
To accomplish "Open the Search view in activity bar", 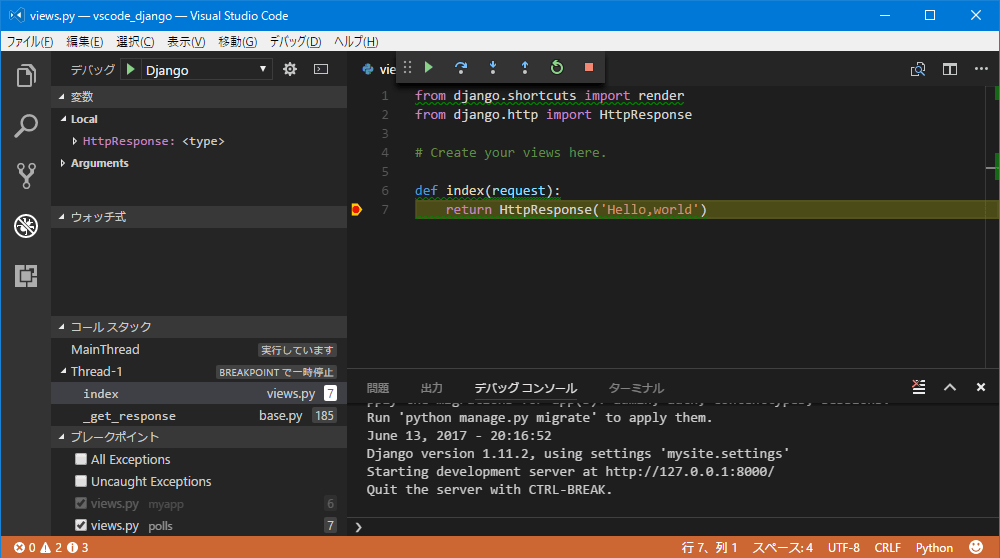I will point(26,126).
